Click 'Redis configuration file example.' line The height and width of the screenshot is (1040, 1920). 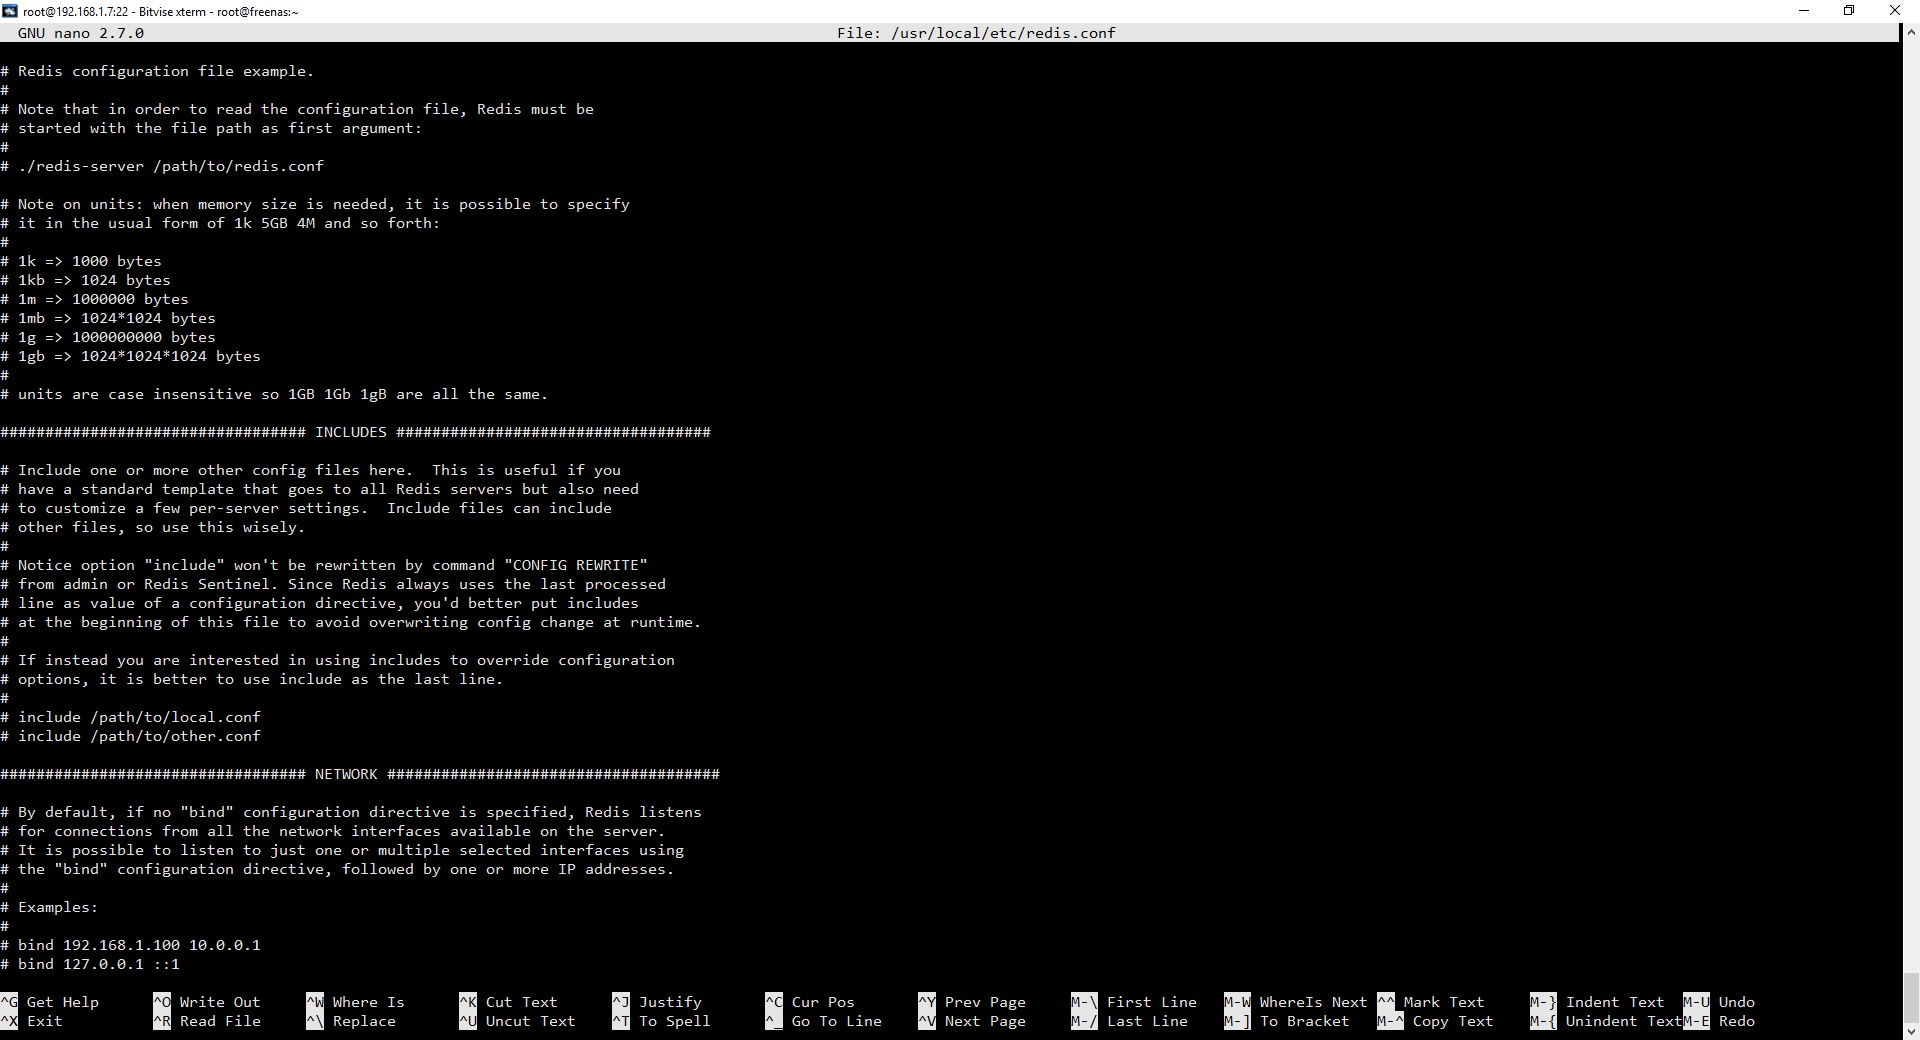158,71
